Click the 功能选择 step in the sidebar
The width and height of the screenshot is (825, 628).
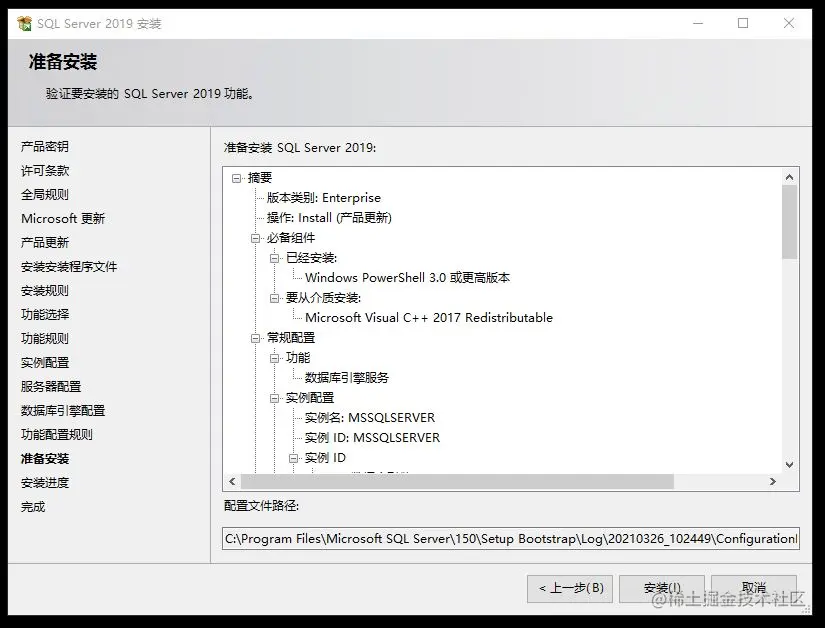(45, 315)
